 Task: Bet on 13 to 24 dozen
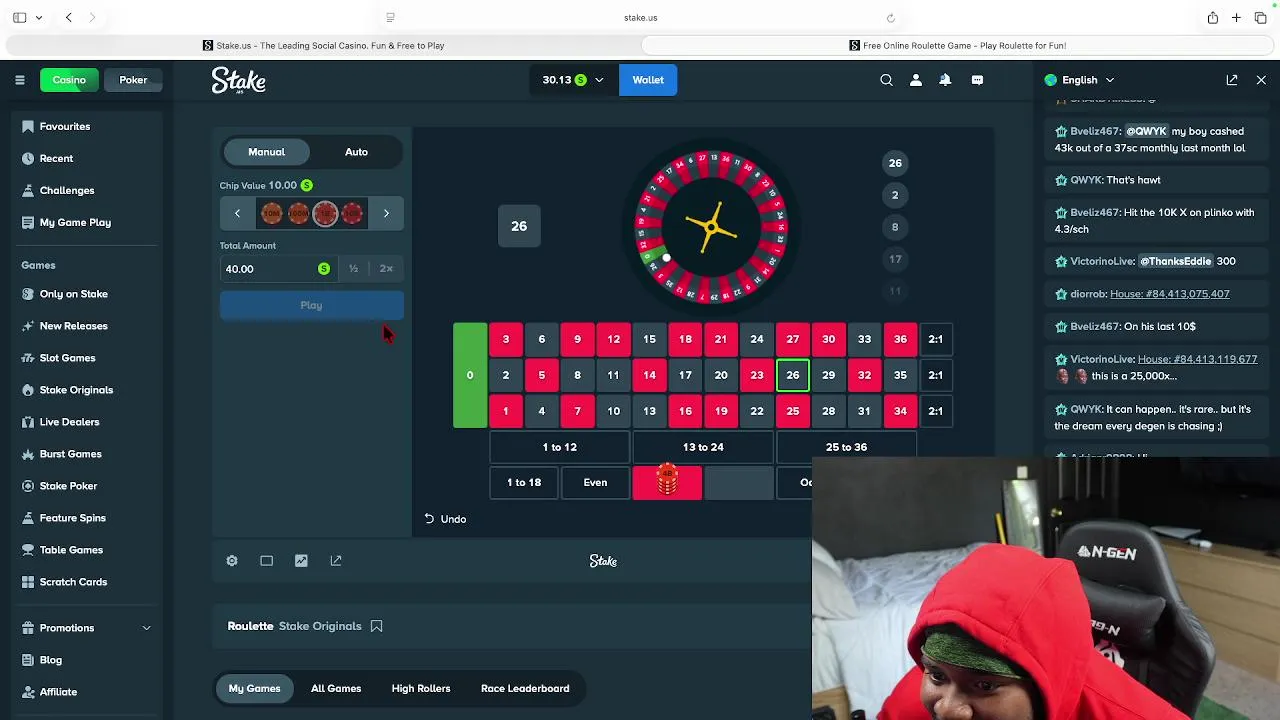(x=703, y=447)
